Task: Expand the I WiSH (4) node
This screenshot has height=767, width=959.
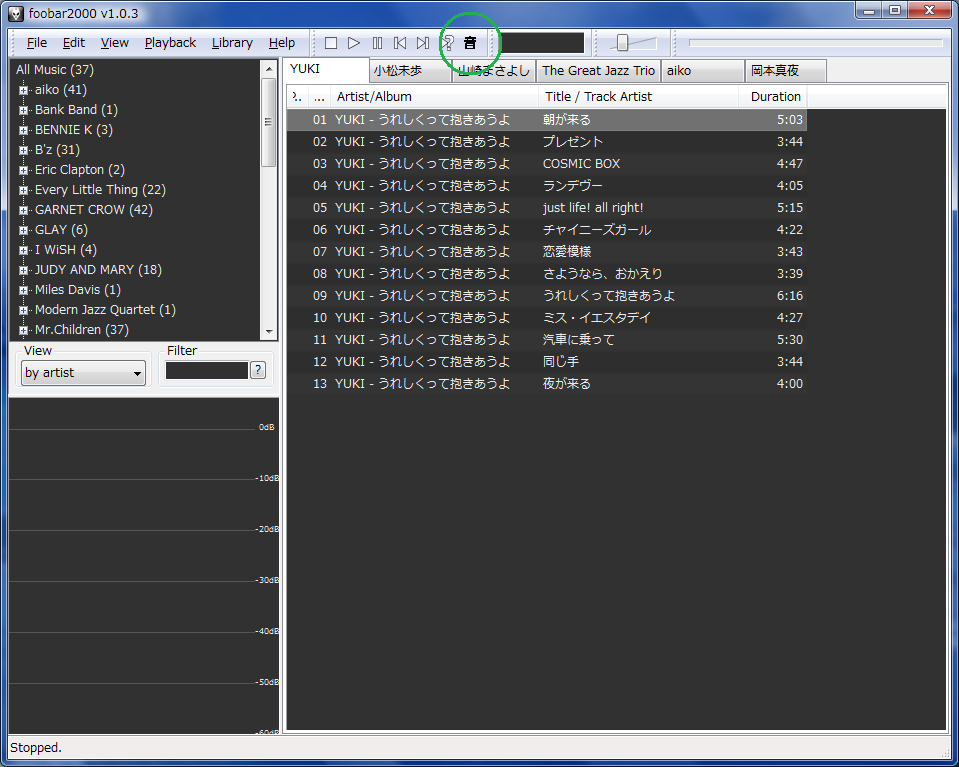Action: [23, 251]
